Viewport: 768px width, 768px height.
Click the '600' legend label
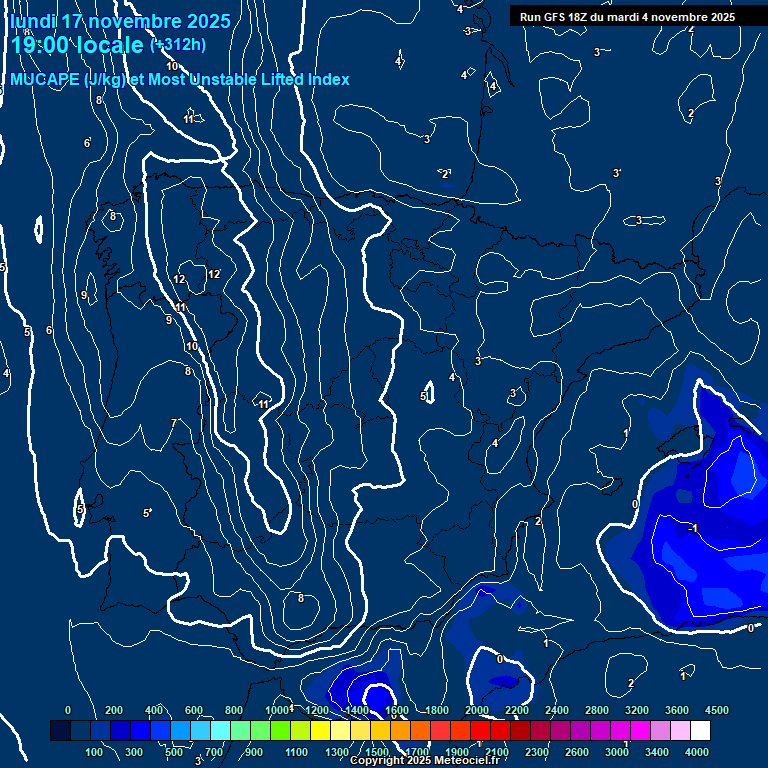(193, 710)
